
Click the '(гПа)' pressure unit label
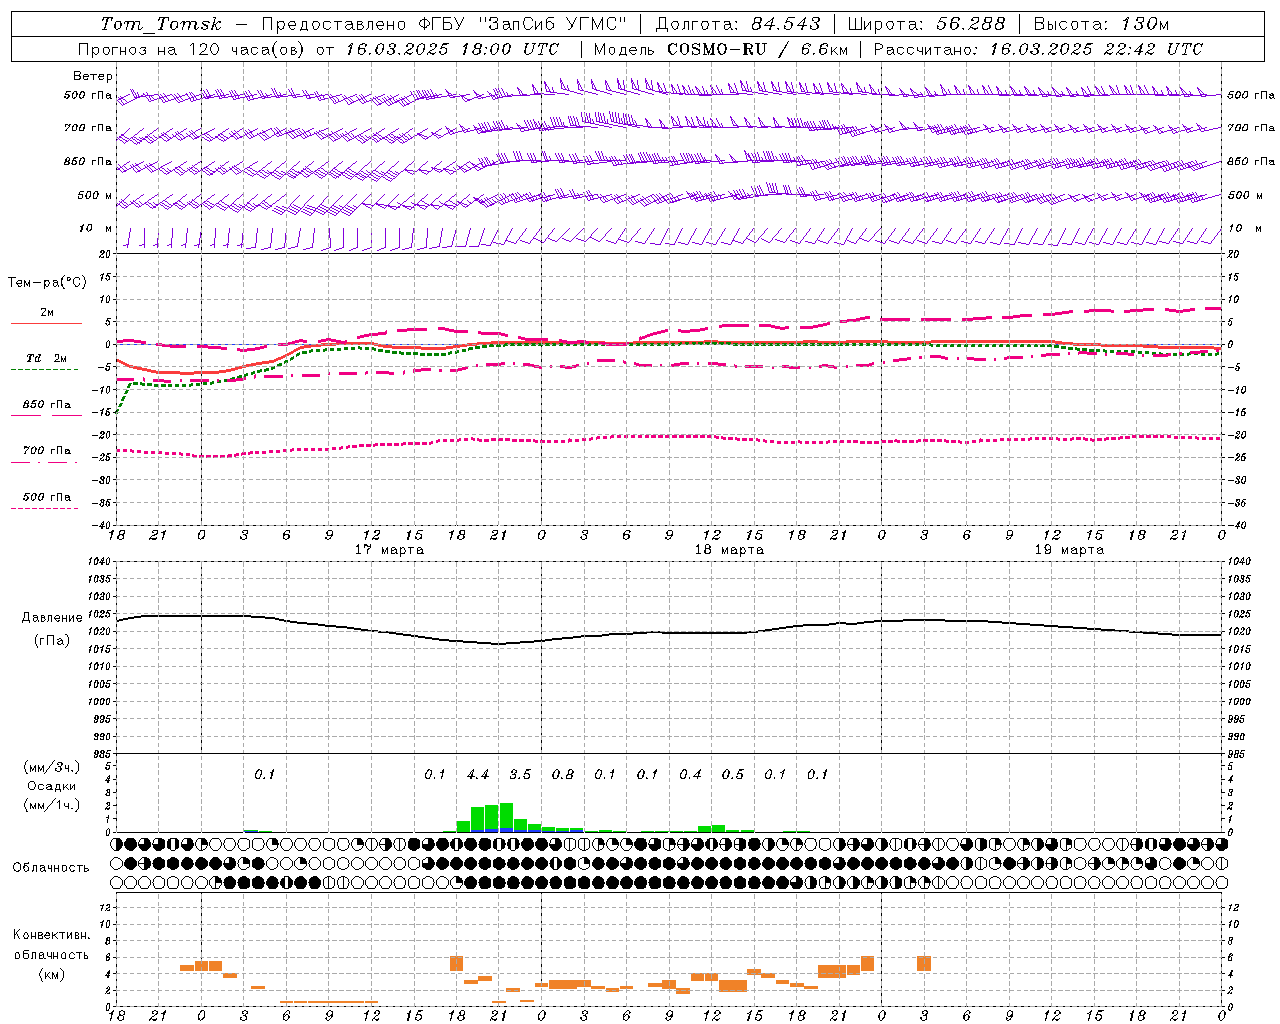[x=52, y=641]
